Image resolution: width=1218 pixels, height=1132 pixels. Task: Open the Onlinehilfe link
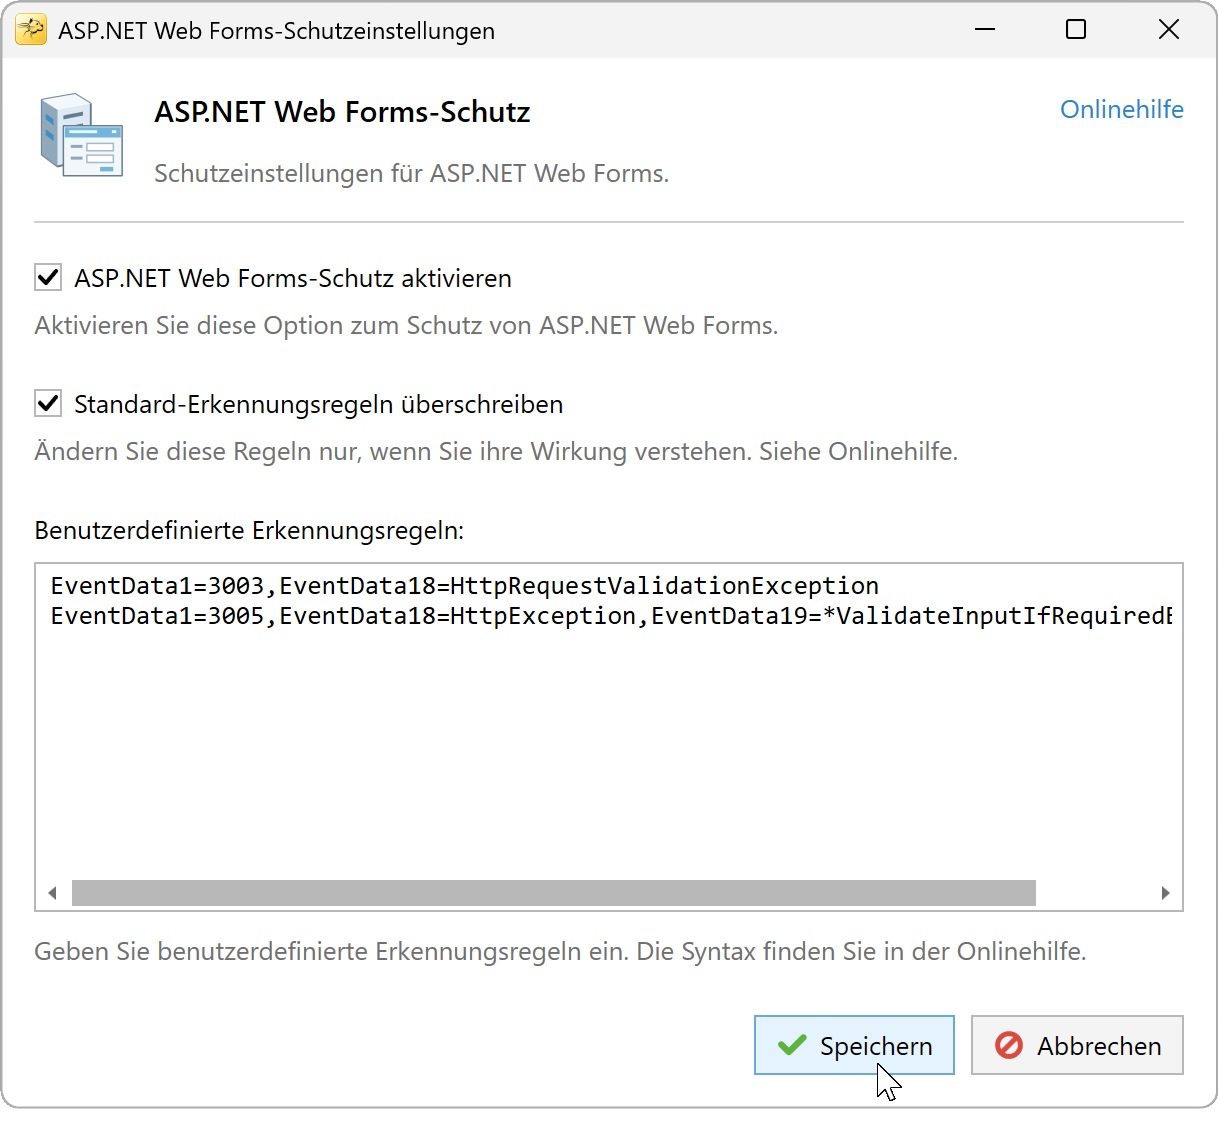1121,110
